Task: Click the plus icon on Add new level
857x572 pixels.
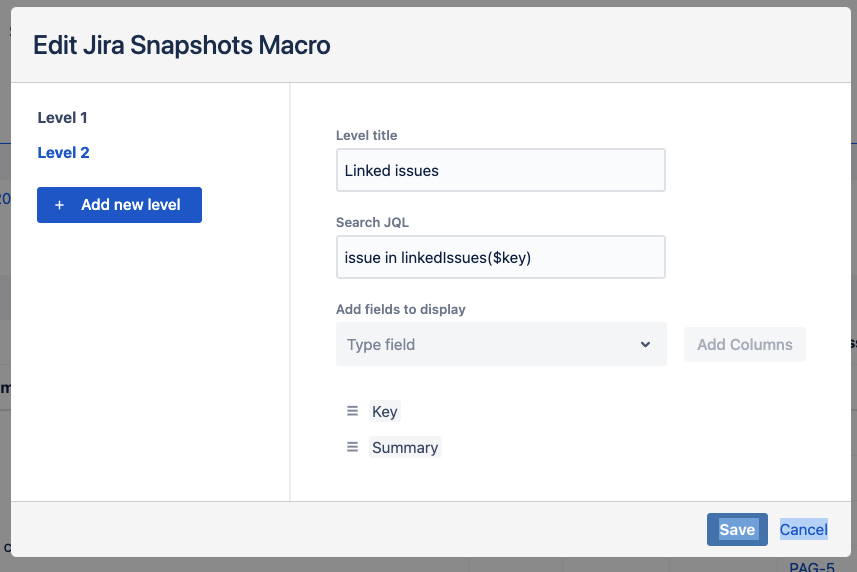Action: pyautogui.click(x=60, y=205)
